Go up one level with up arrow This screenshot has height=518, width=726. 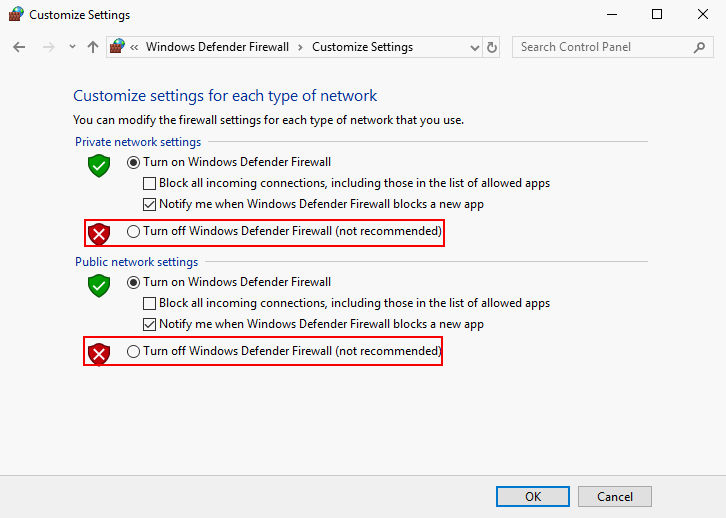[93, 47]
